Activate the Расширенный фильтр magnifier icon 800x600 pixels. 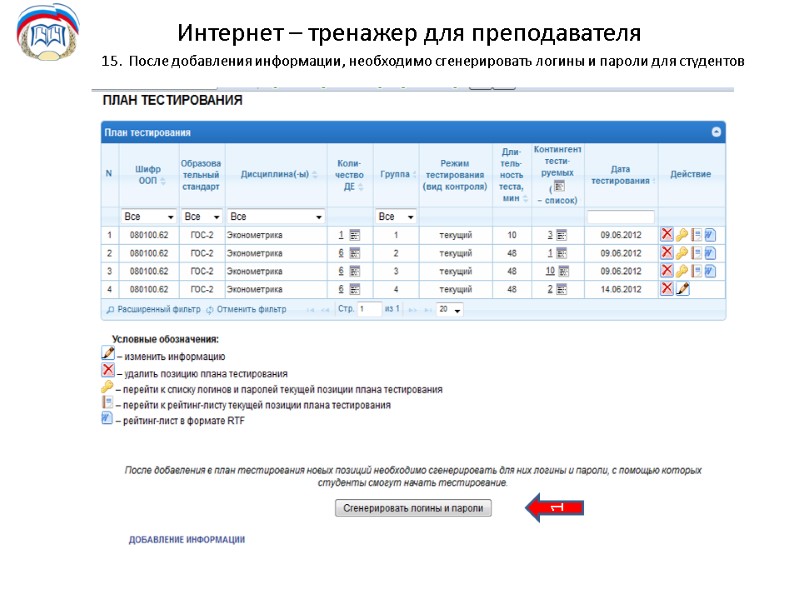pos(110,310)
